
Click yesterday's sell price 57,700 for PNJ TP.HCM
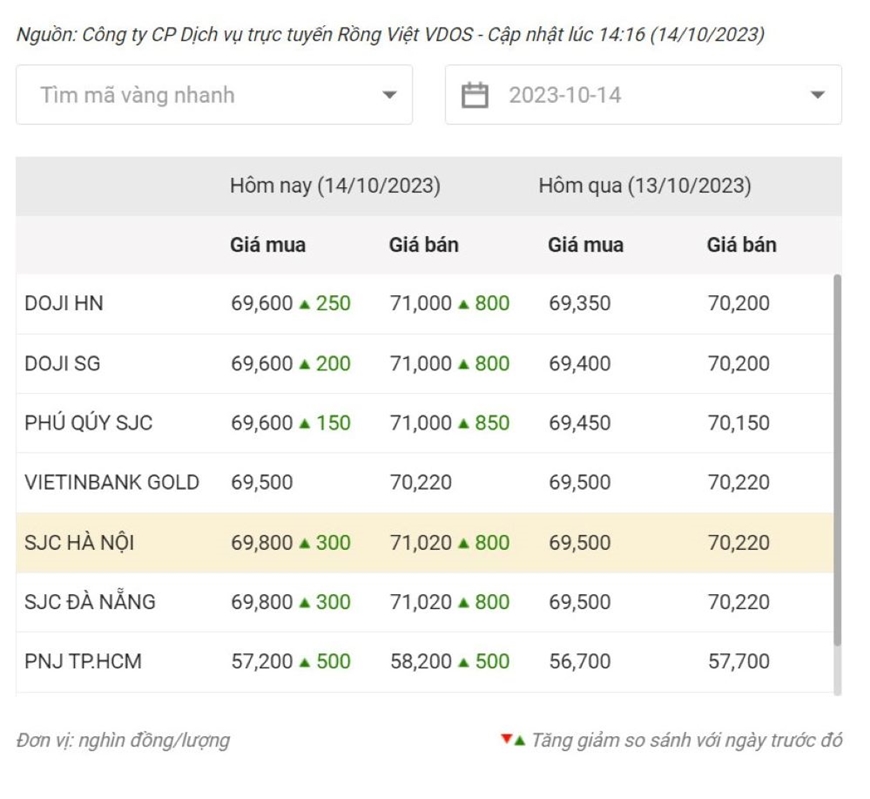coord(739,661)
